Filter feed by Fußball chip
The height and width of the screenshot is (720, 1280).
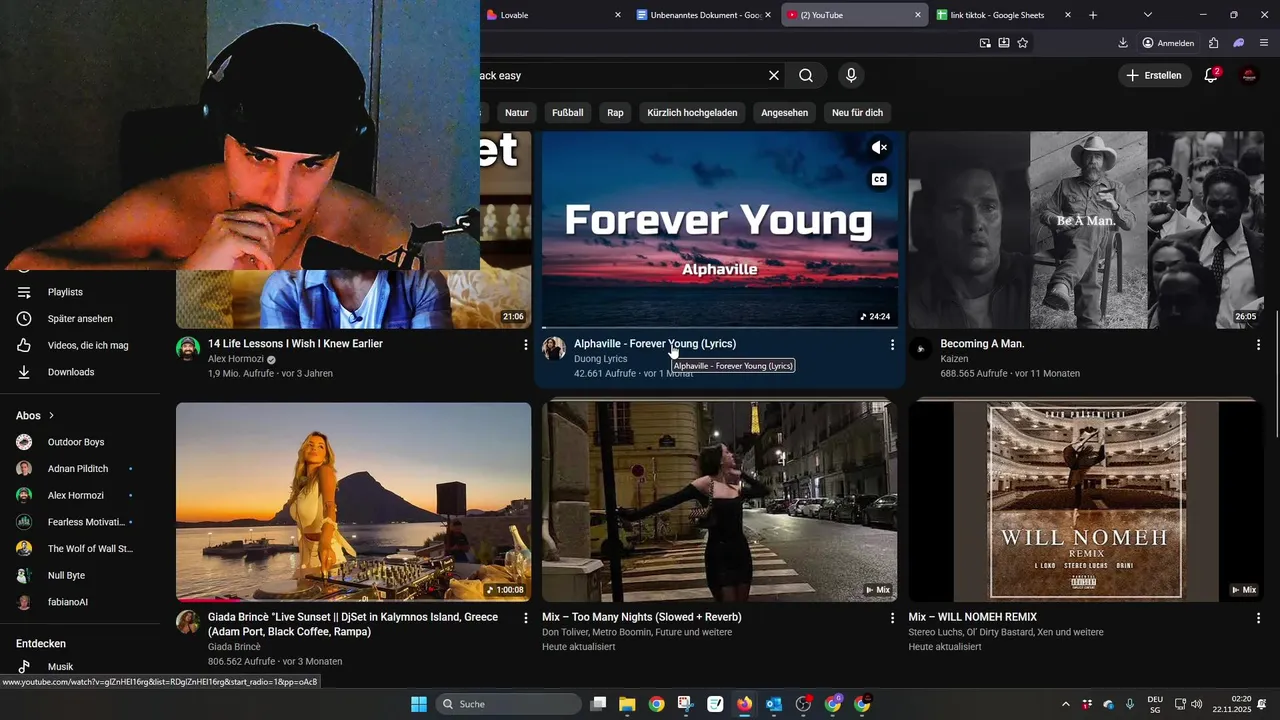tap(567, 113)
